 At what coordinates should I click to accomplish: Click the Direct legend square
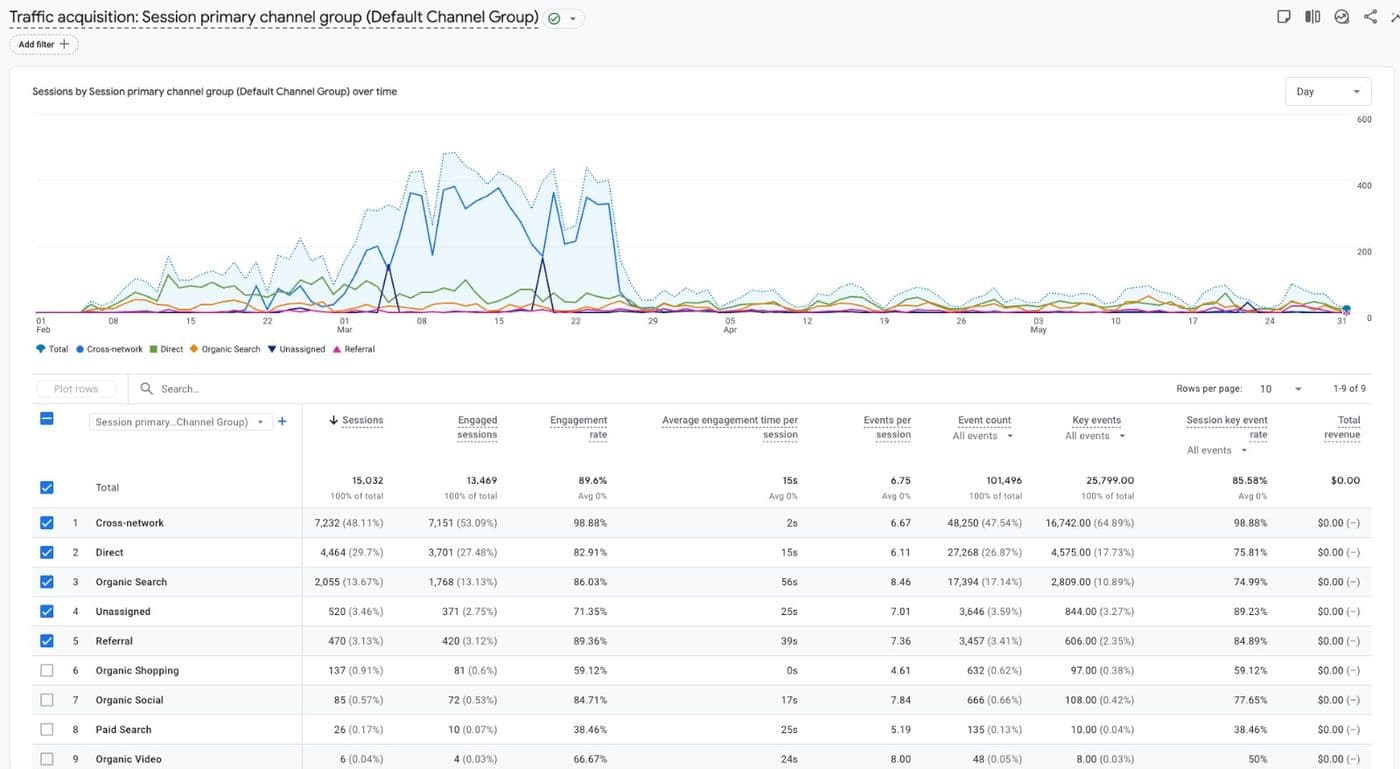tap(153, 349)
